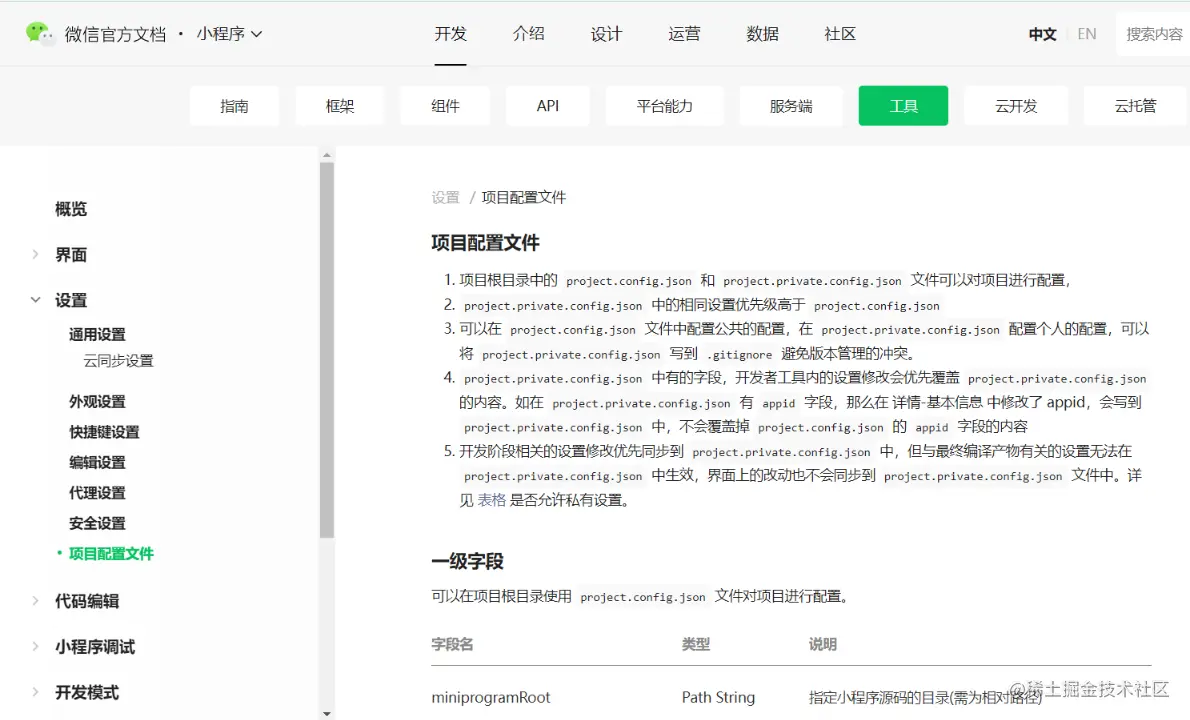Screen dimensions: 1190x720
Task: Open the 组件 tab
Action: (445, 105)
